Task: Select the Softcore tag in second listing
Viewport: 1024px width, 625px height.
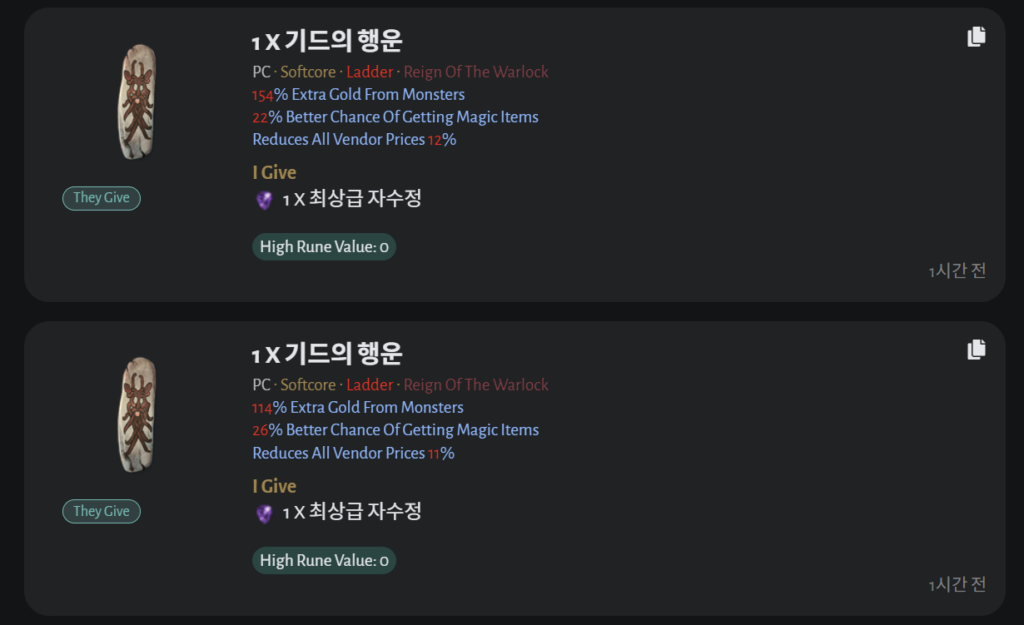Action: pyautogui.click(x=308, y=385)
